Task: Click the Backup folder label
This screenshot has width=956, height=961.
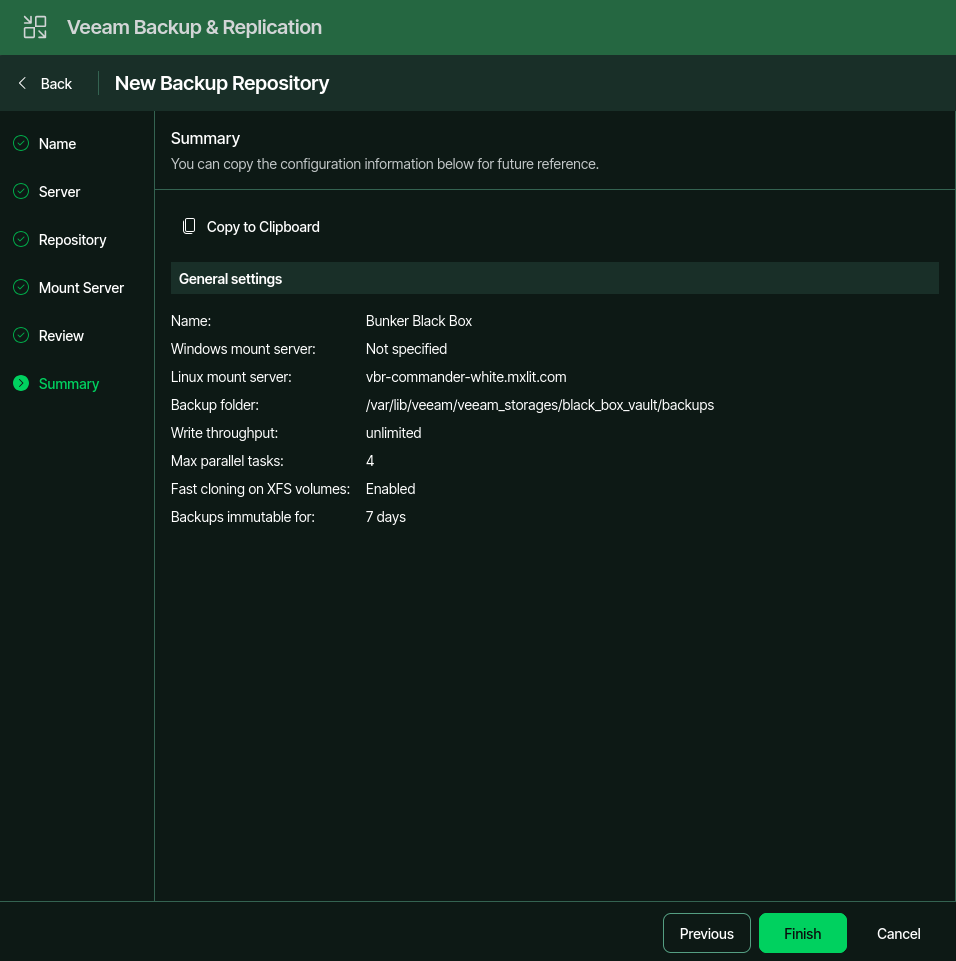Action: pyautogui.click(x=214, y=405)
